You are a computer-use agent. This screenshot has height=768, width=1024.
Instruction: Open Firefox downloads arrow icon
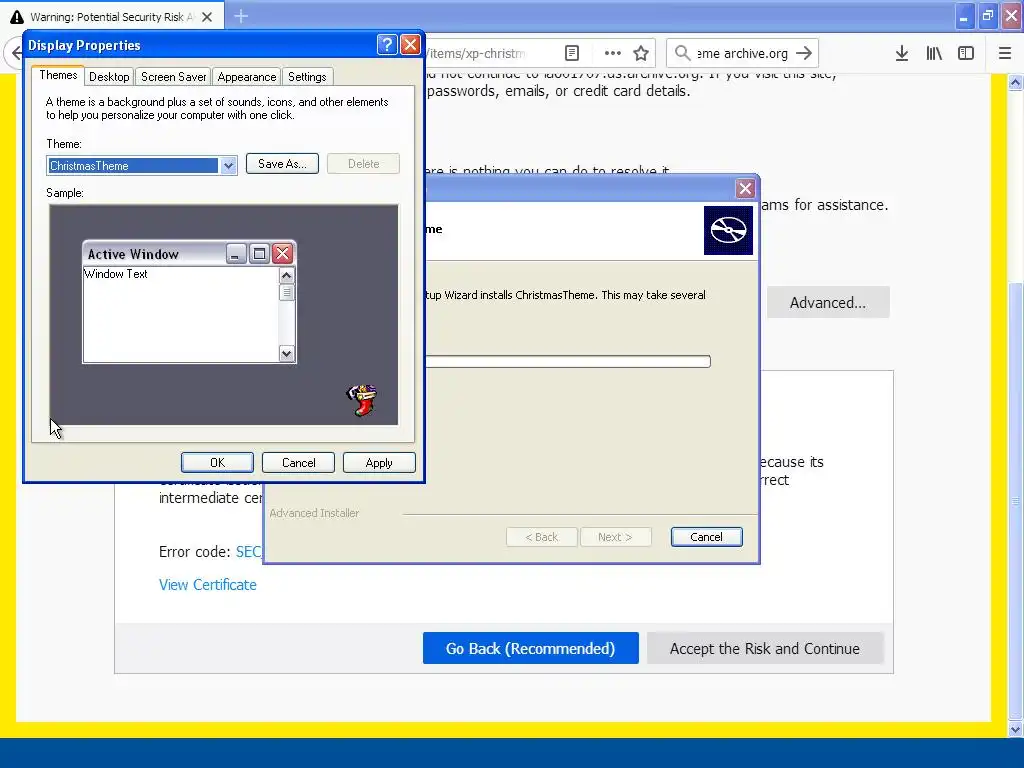901,53
